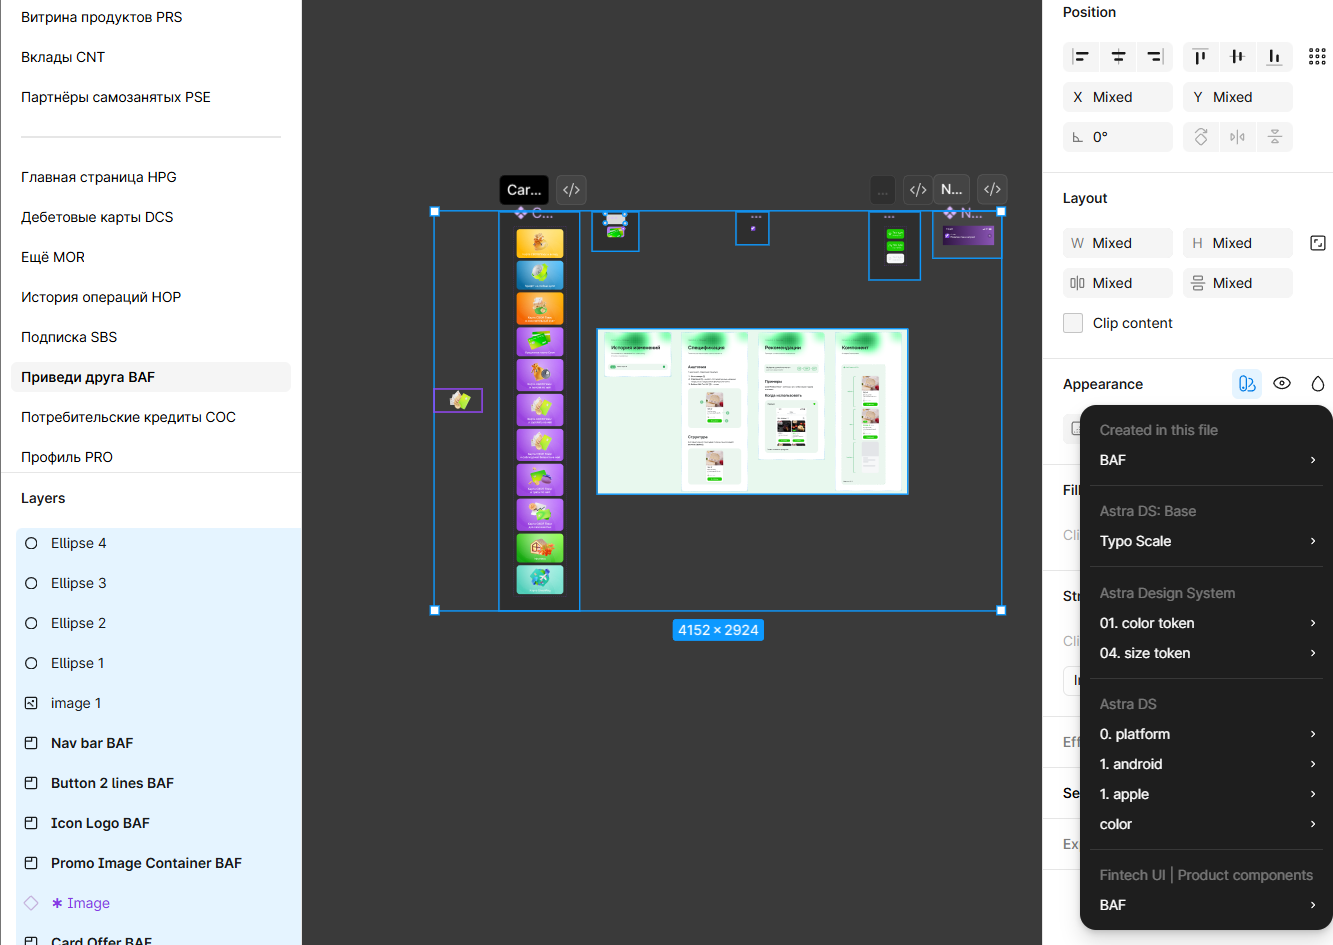Viewport: 1333px width, 945px height.
Task: Rotate the selection 90 degrees
Action: [x=1201, y=137]
